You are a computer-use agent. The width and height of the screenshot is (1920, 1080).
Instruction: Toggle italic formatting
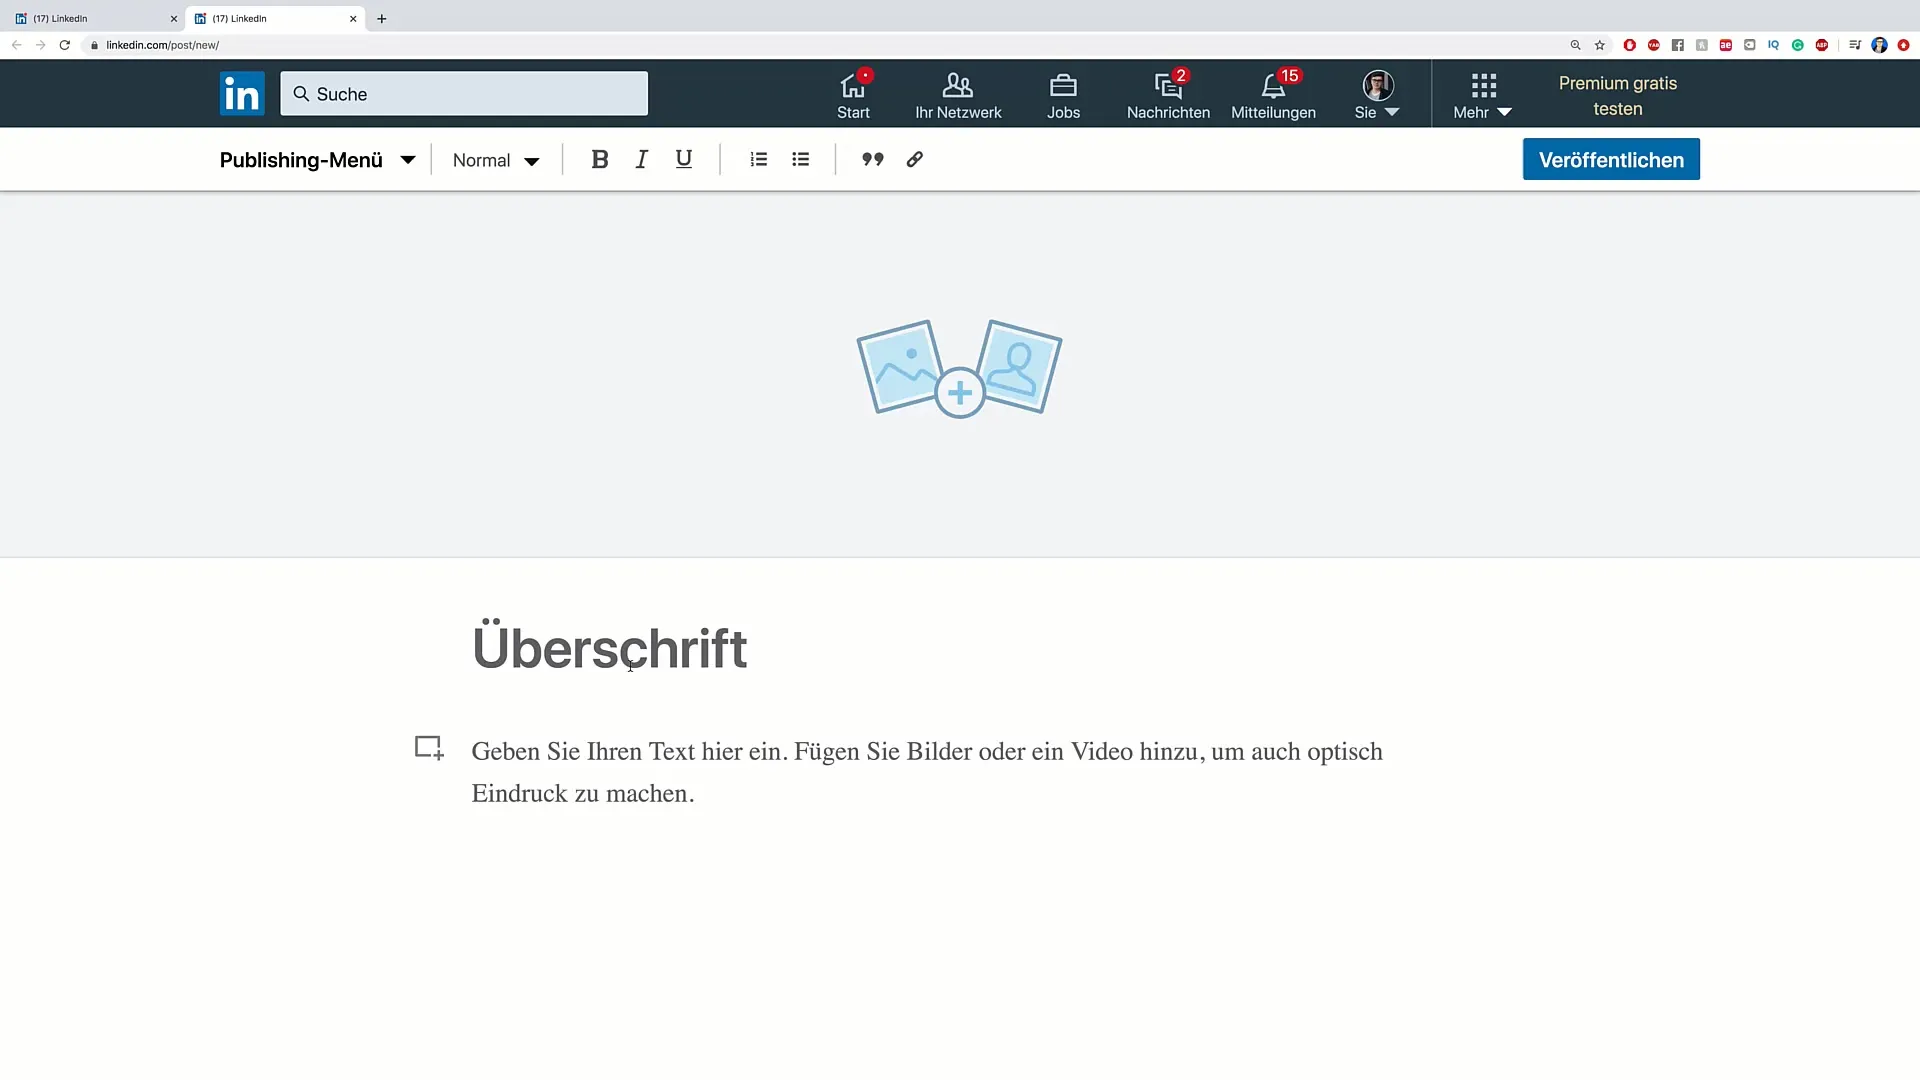click(642, 159)
